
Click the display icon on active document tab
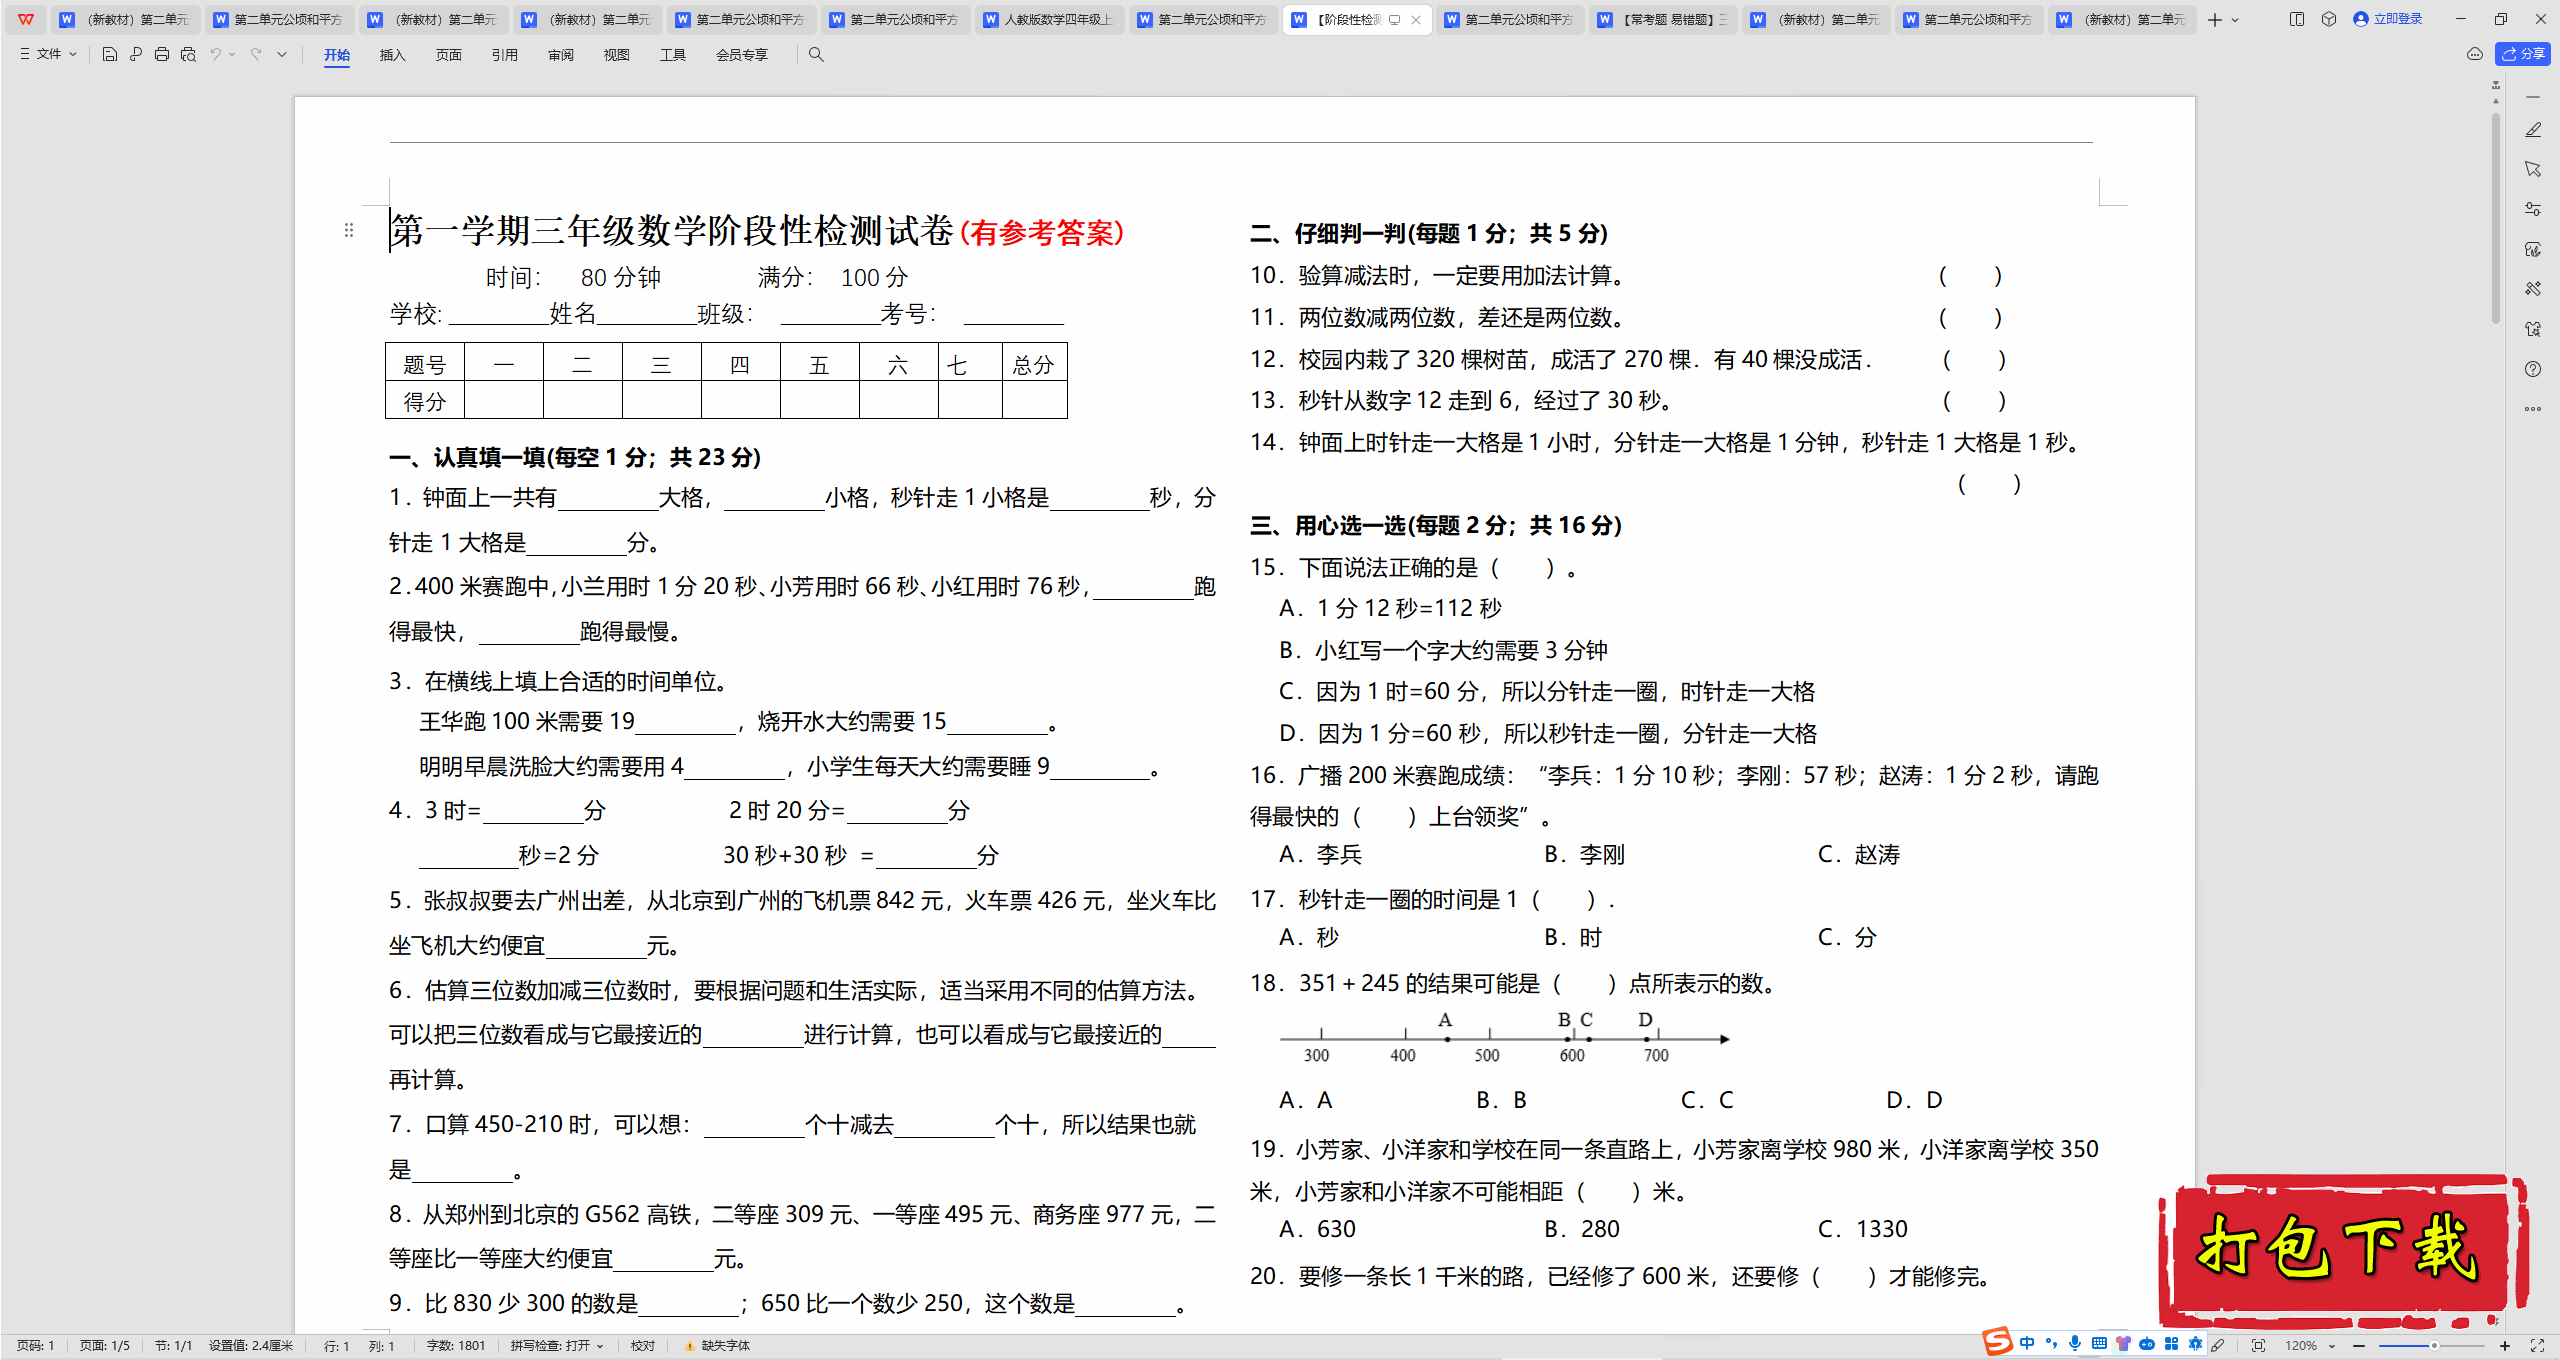click(1395, 20)
